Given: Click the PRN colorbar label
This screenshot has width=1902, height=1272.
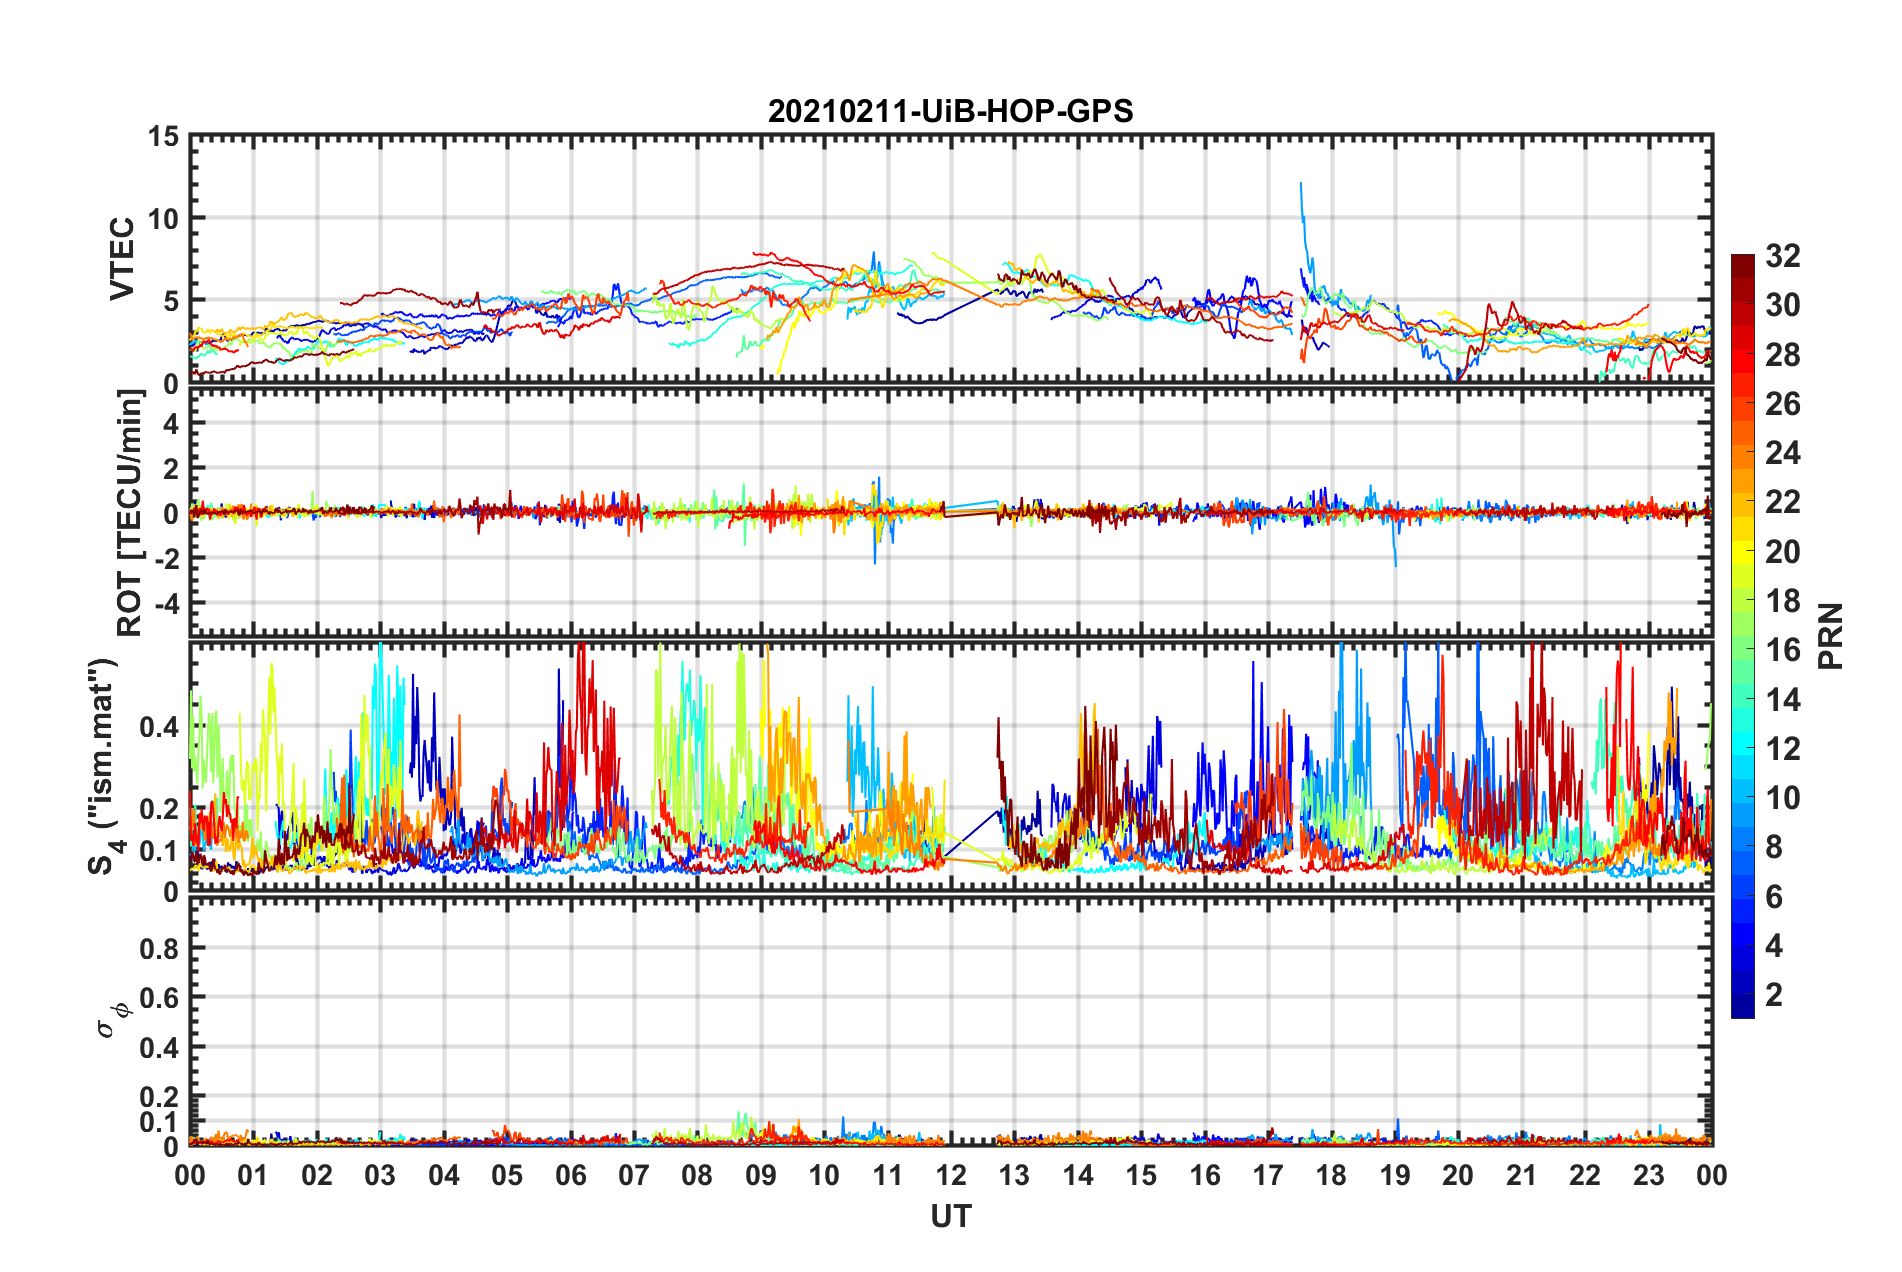Looking at the screenshot, I should click(x=1830, y=636).
